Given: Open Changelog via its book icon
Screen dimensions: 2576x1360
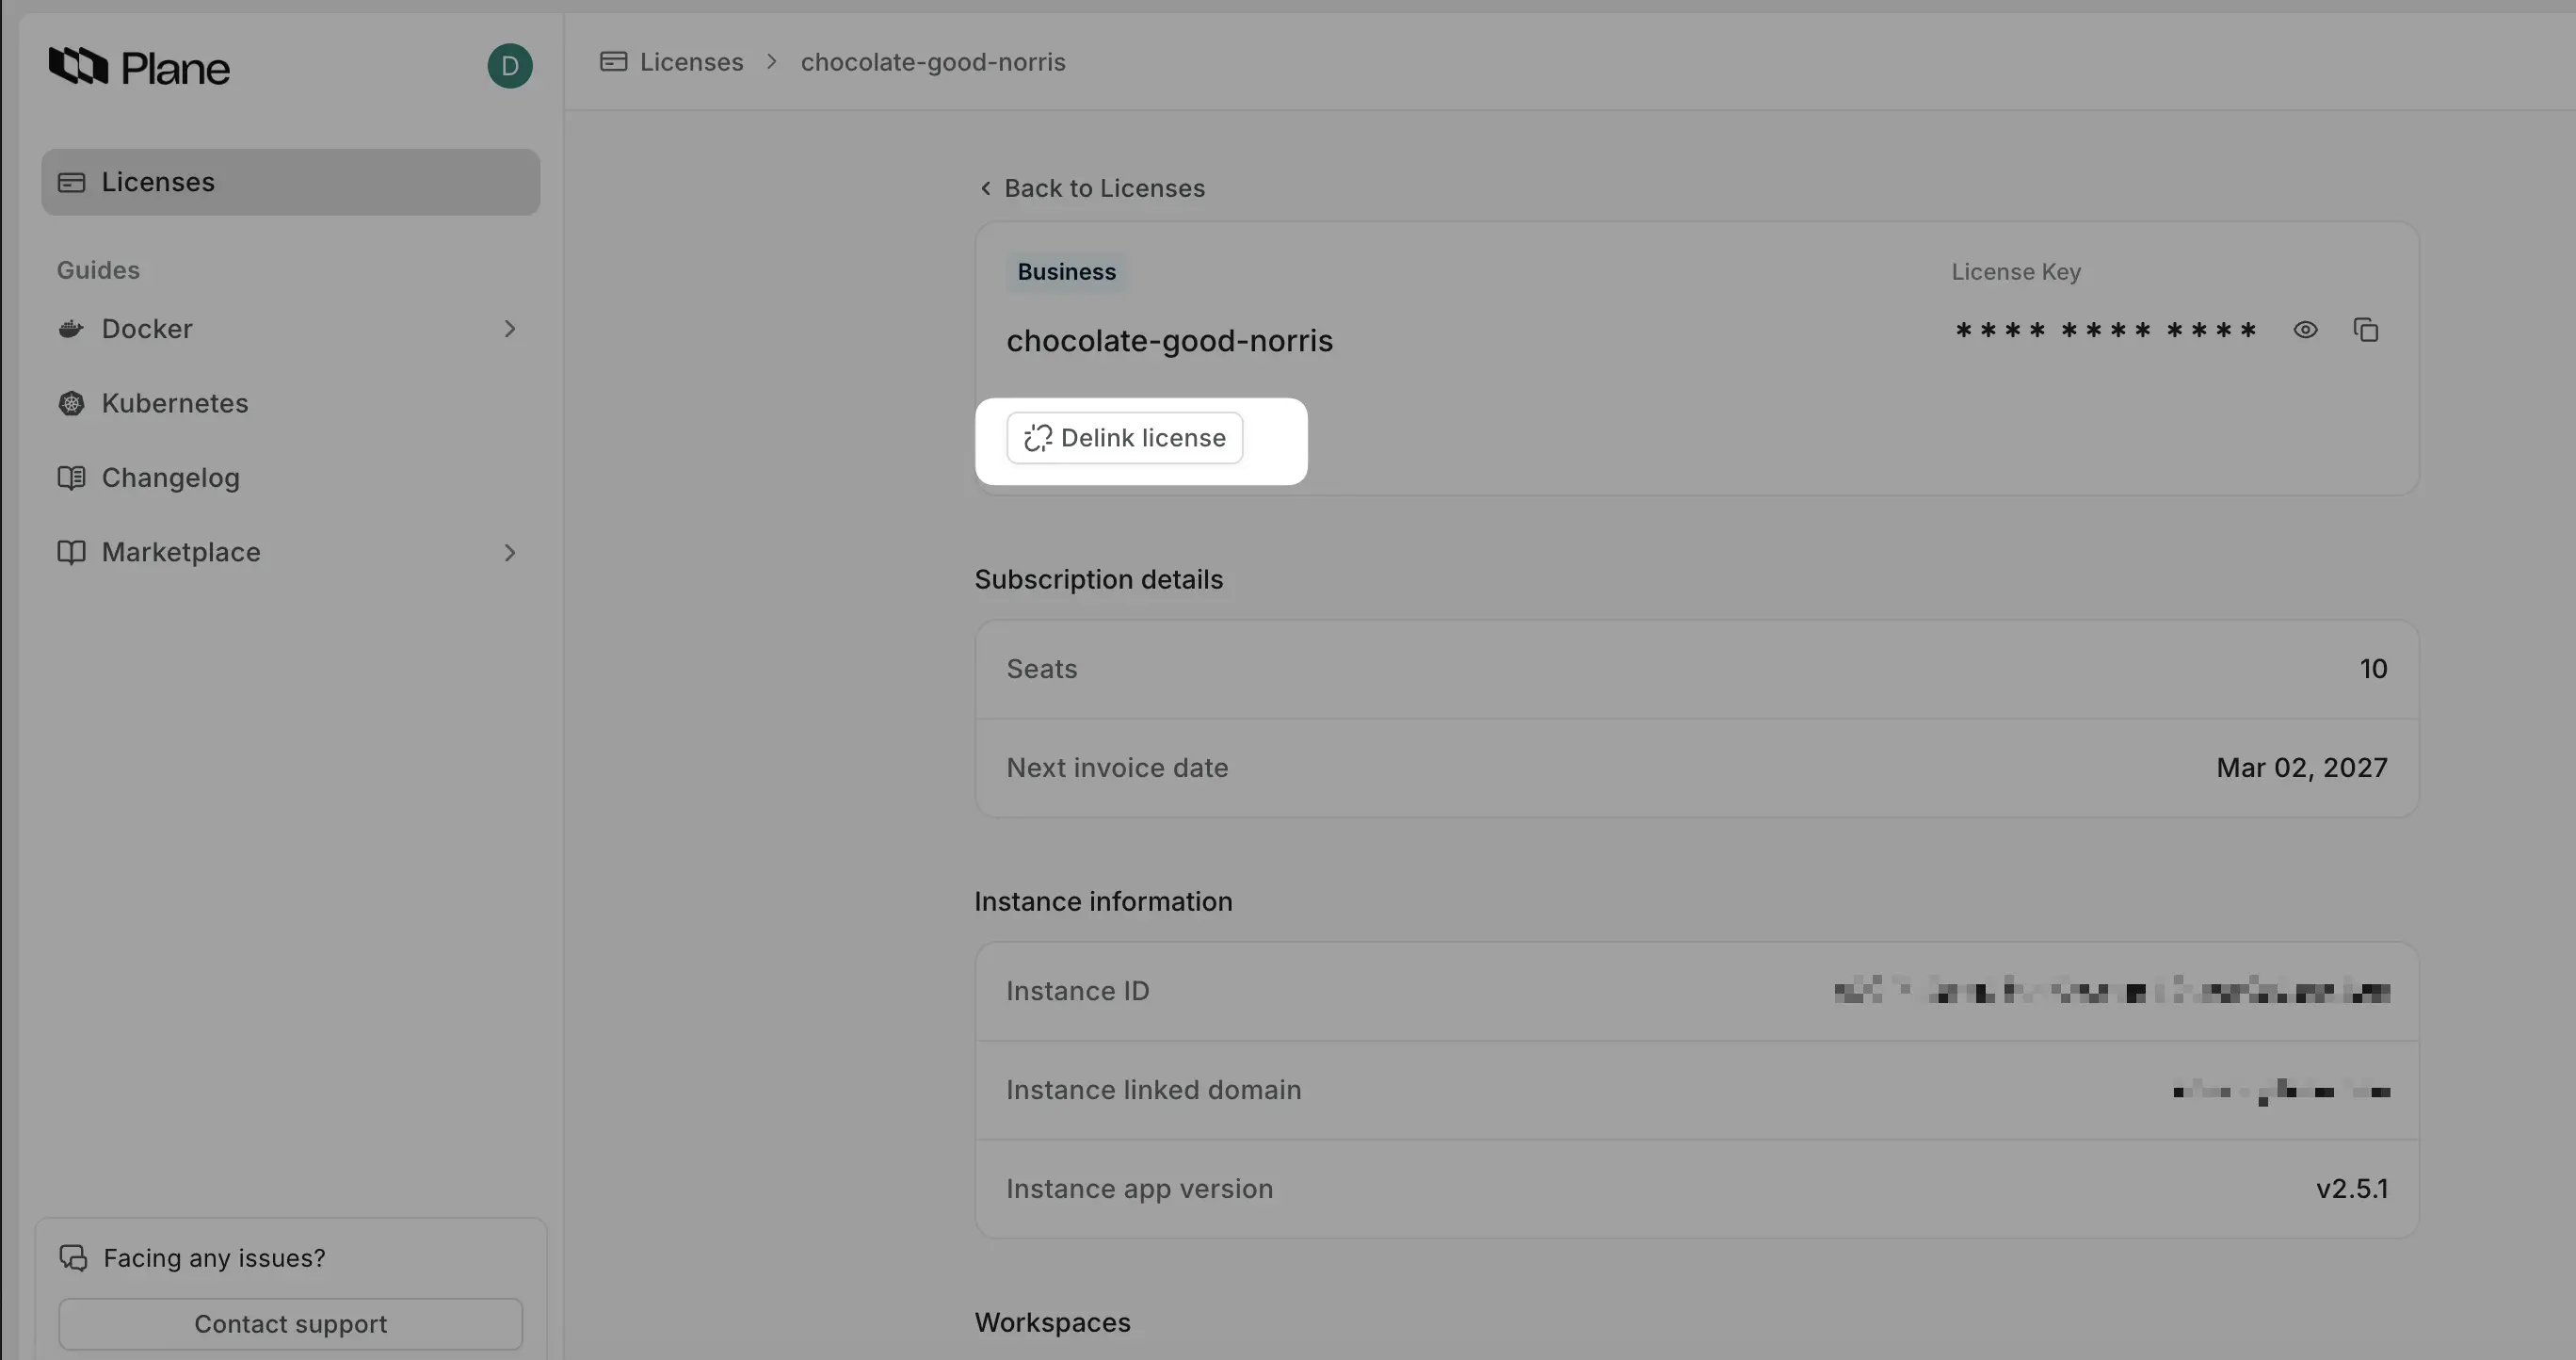Looking at the screenshot, I should tap(70, 478).
